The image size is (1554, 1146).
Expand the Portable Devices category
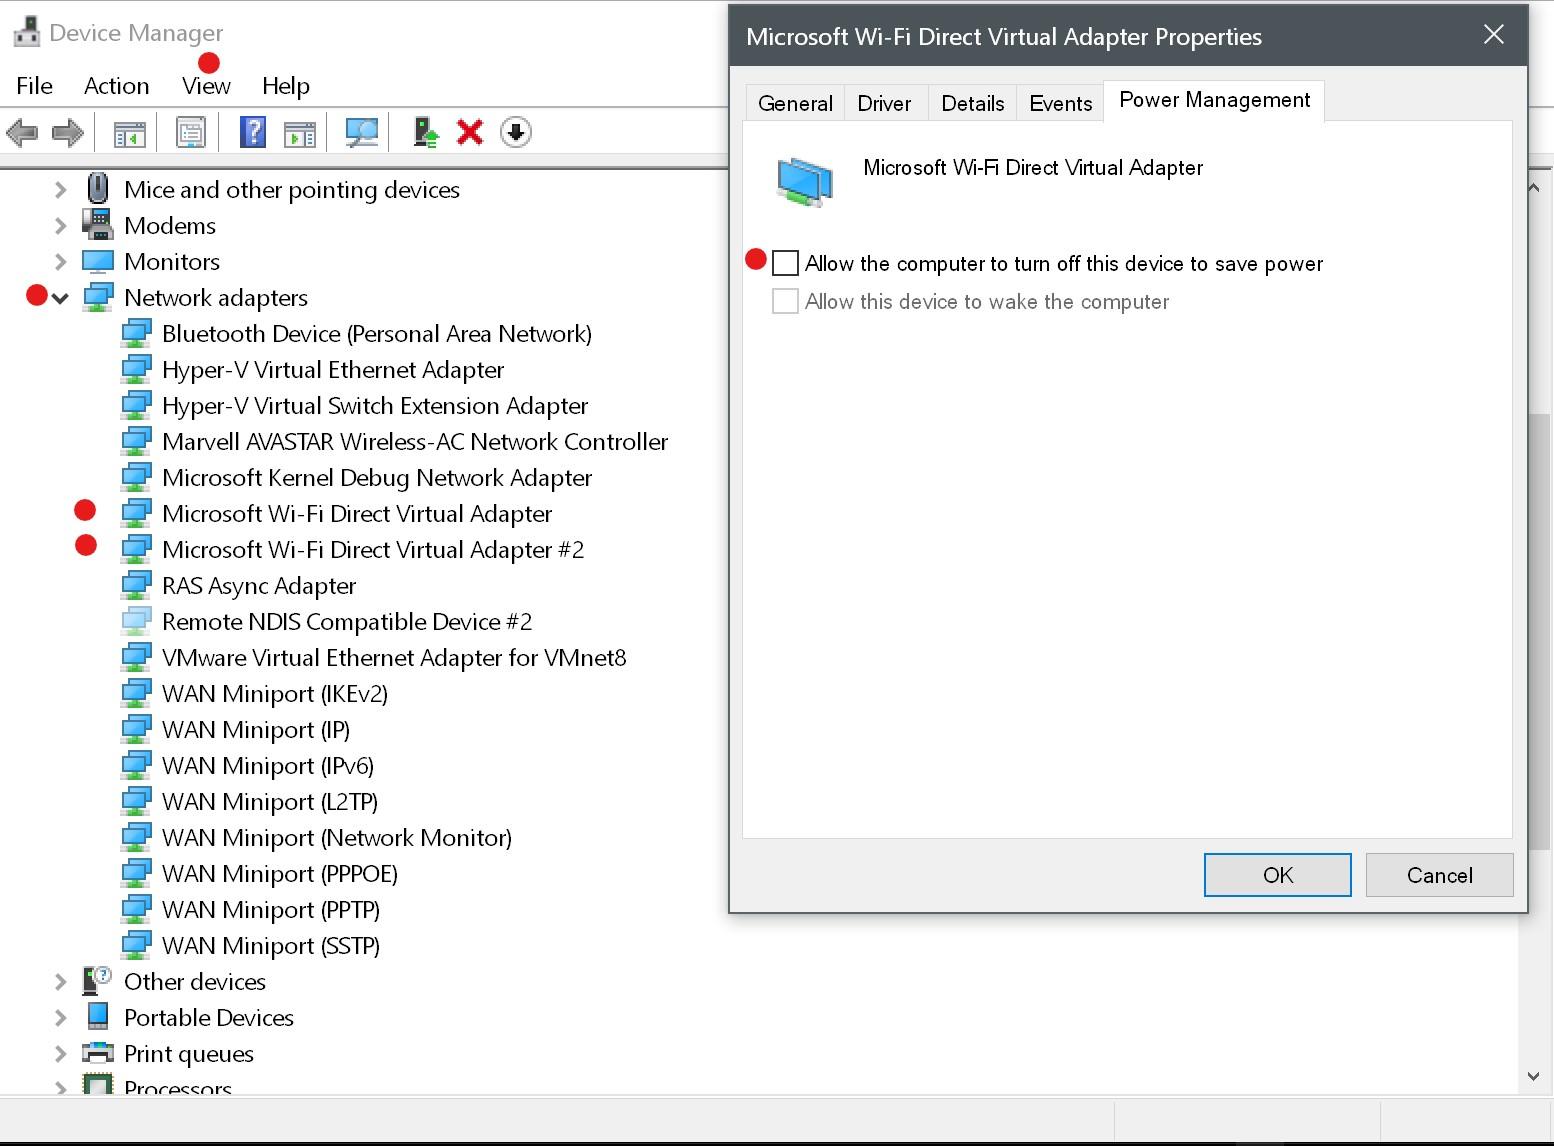point(60,1018)
